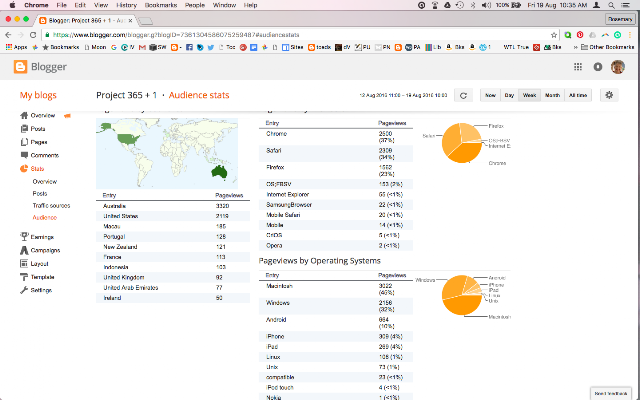Open the Earnings section in sidebar
Viewport: 640px width, 400px height.
37,237
